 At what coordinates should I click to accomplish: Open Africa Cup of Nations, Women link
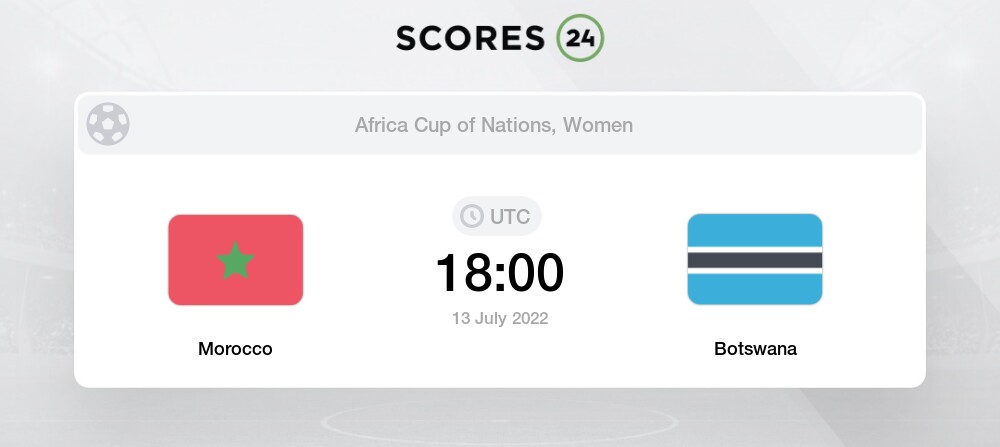click(493, 125)
